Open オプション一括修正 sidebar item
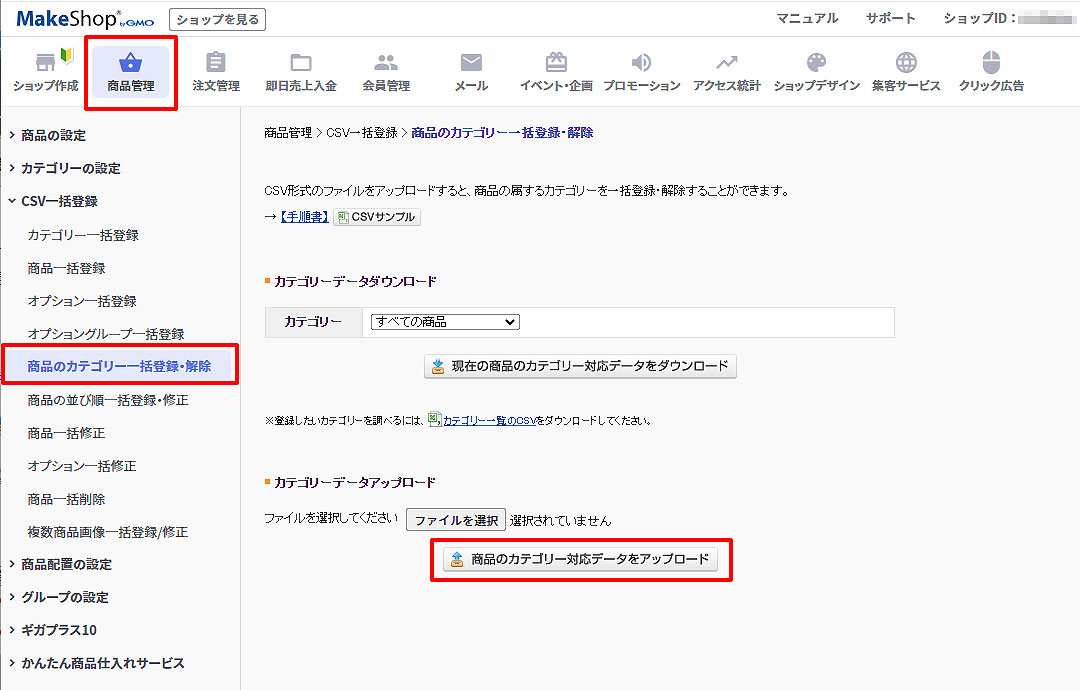Image resolution: width=1080 pixels, height=690 pixels. point(82,466)
